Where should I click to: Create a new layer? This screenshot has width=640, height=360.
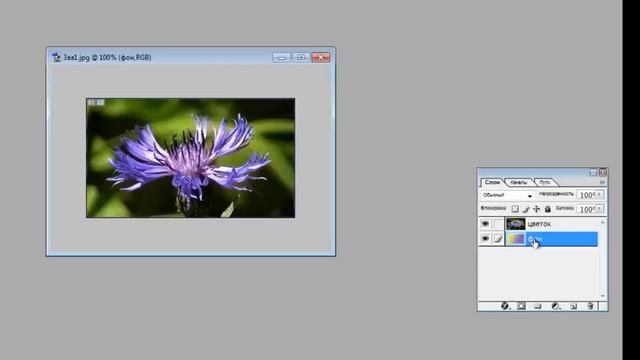click(x=573, y=306)
